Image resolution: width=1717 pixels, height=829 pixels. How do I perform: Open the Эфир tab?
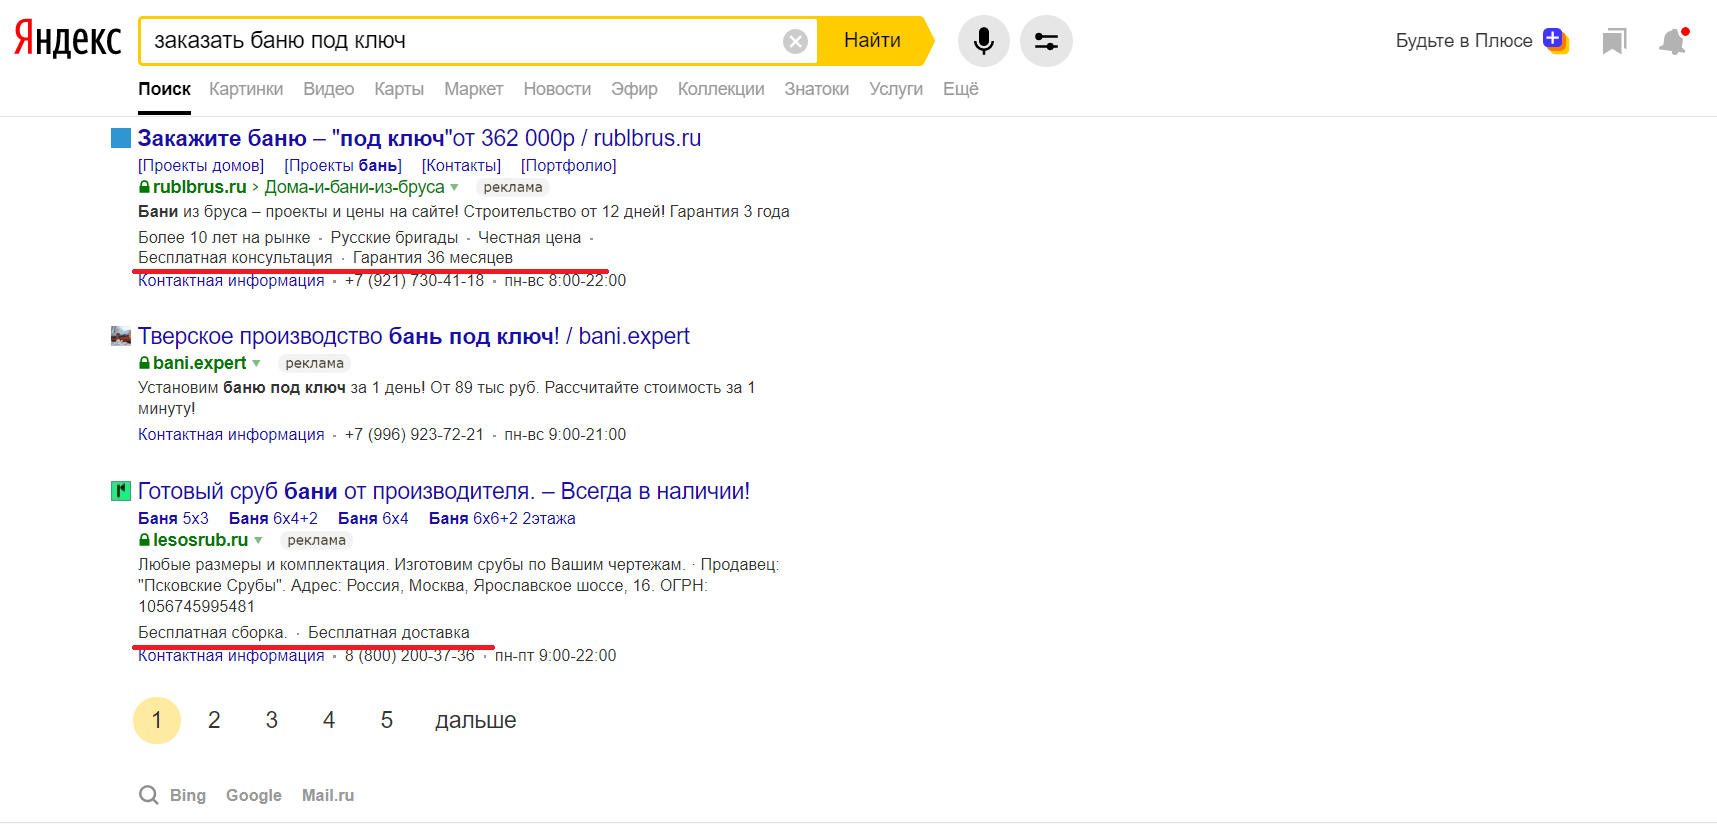tap(634, 89)
